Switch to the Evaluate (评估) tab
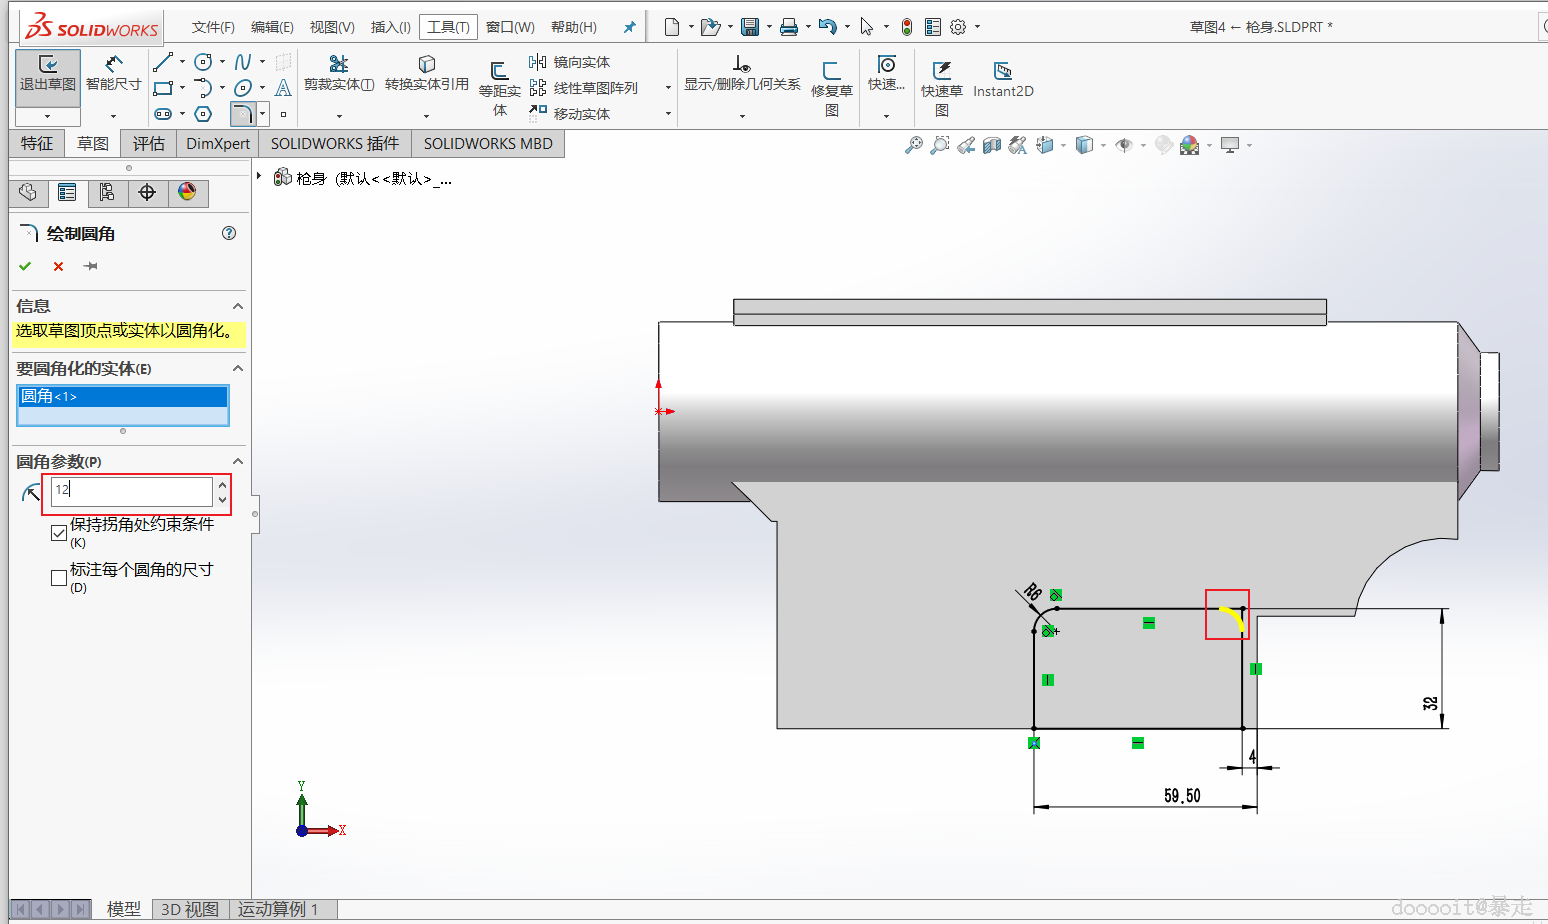The image size is (1548, 924). tap(148, 144)
